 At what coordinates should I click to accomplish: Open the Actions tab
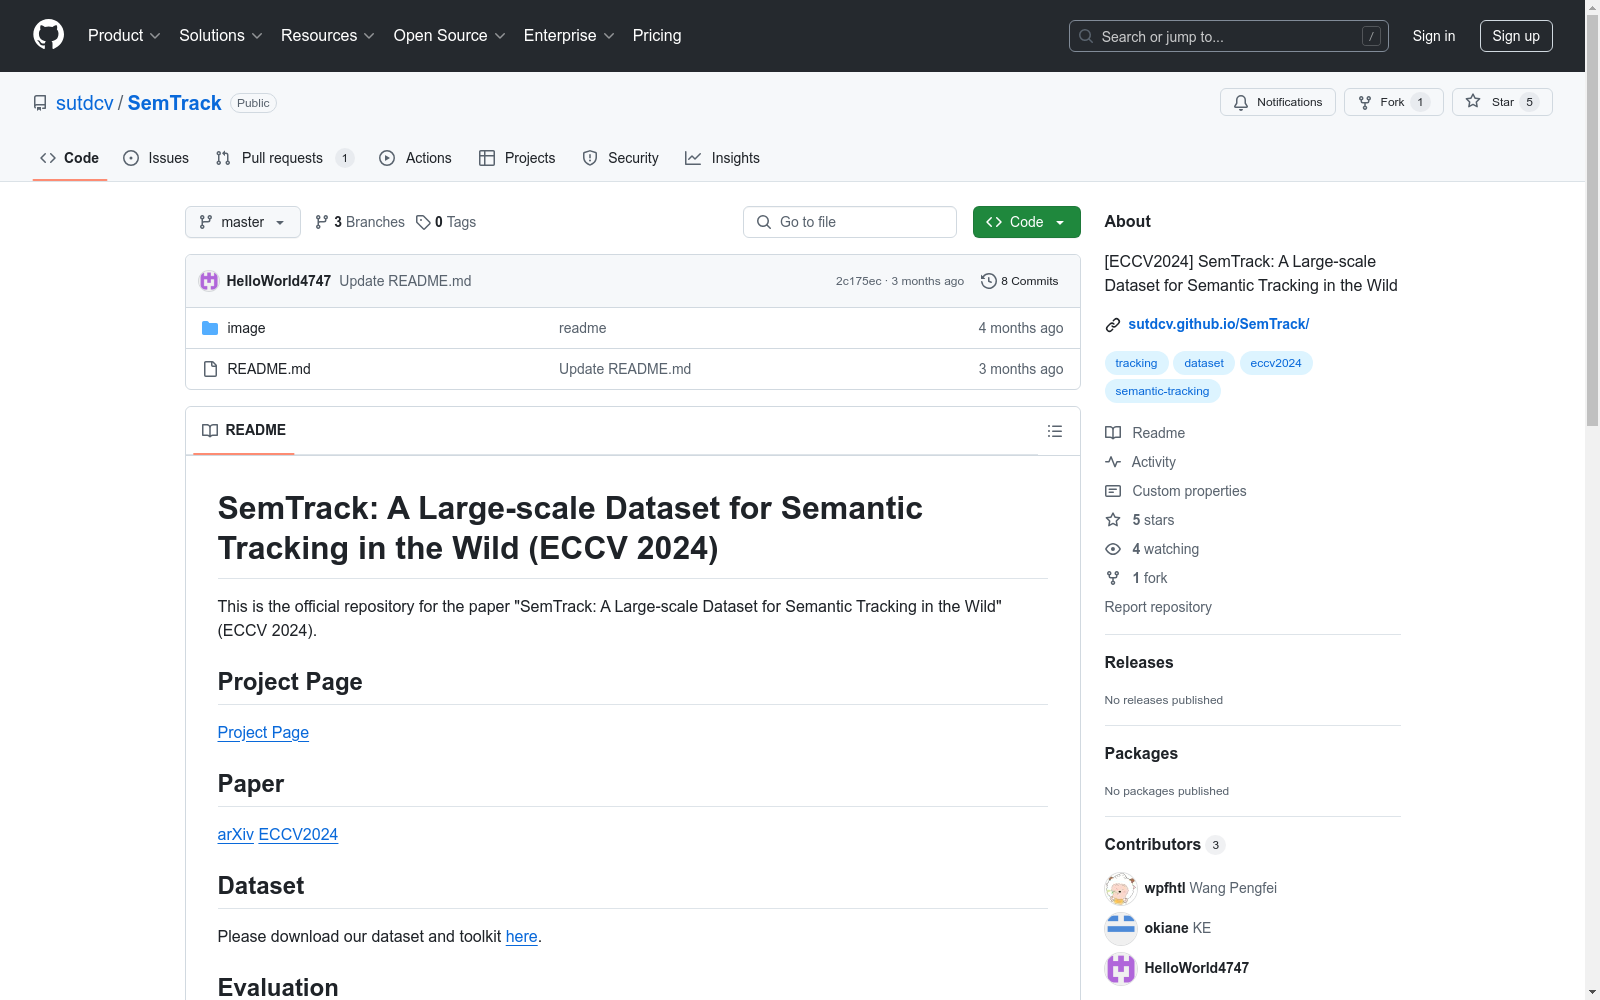coord(416,158)
